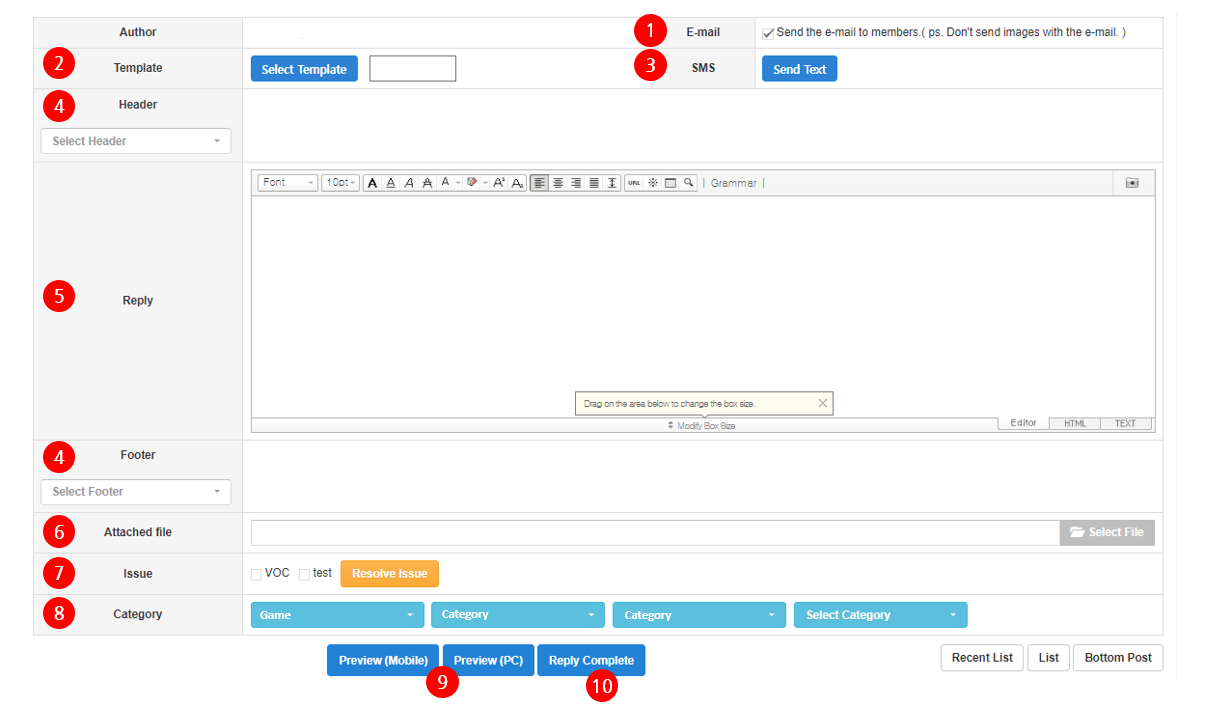This screenshot has width=1220, height=724.
Task: Open find/search tool in editor toolbar
Action: [x=688, y=183]
